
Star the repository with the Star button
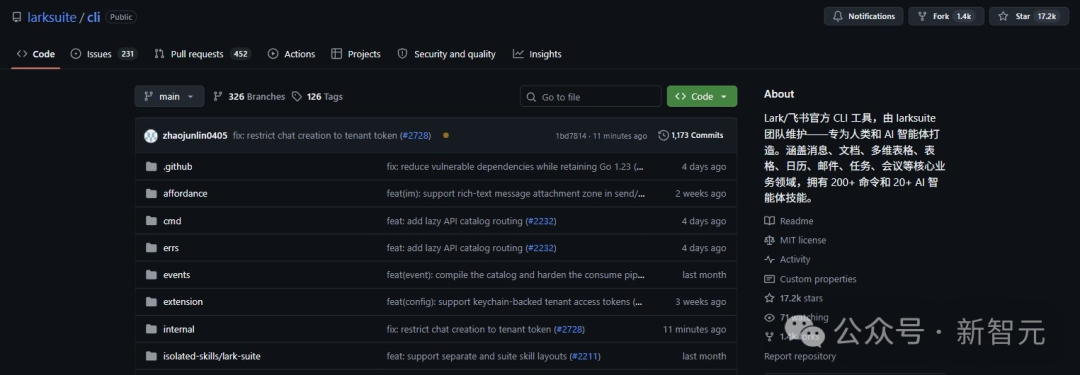(1029, 17)
